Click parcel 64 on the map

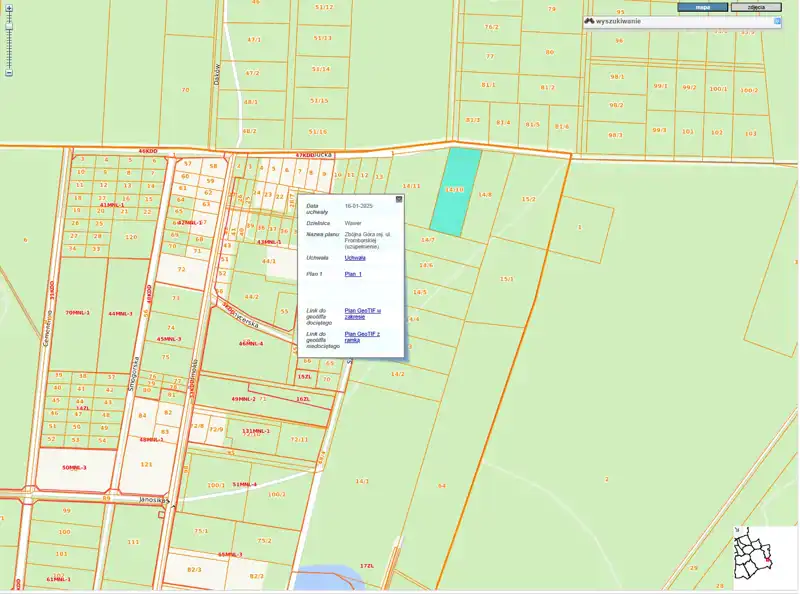(x=441, y=486)
